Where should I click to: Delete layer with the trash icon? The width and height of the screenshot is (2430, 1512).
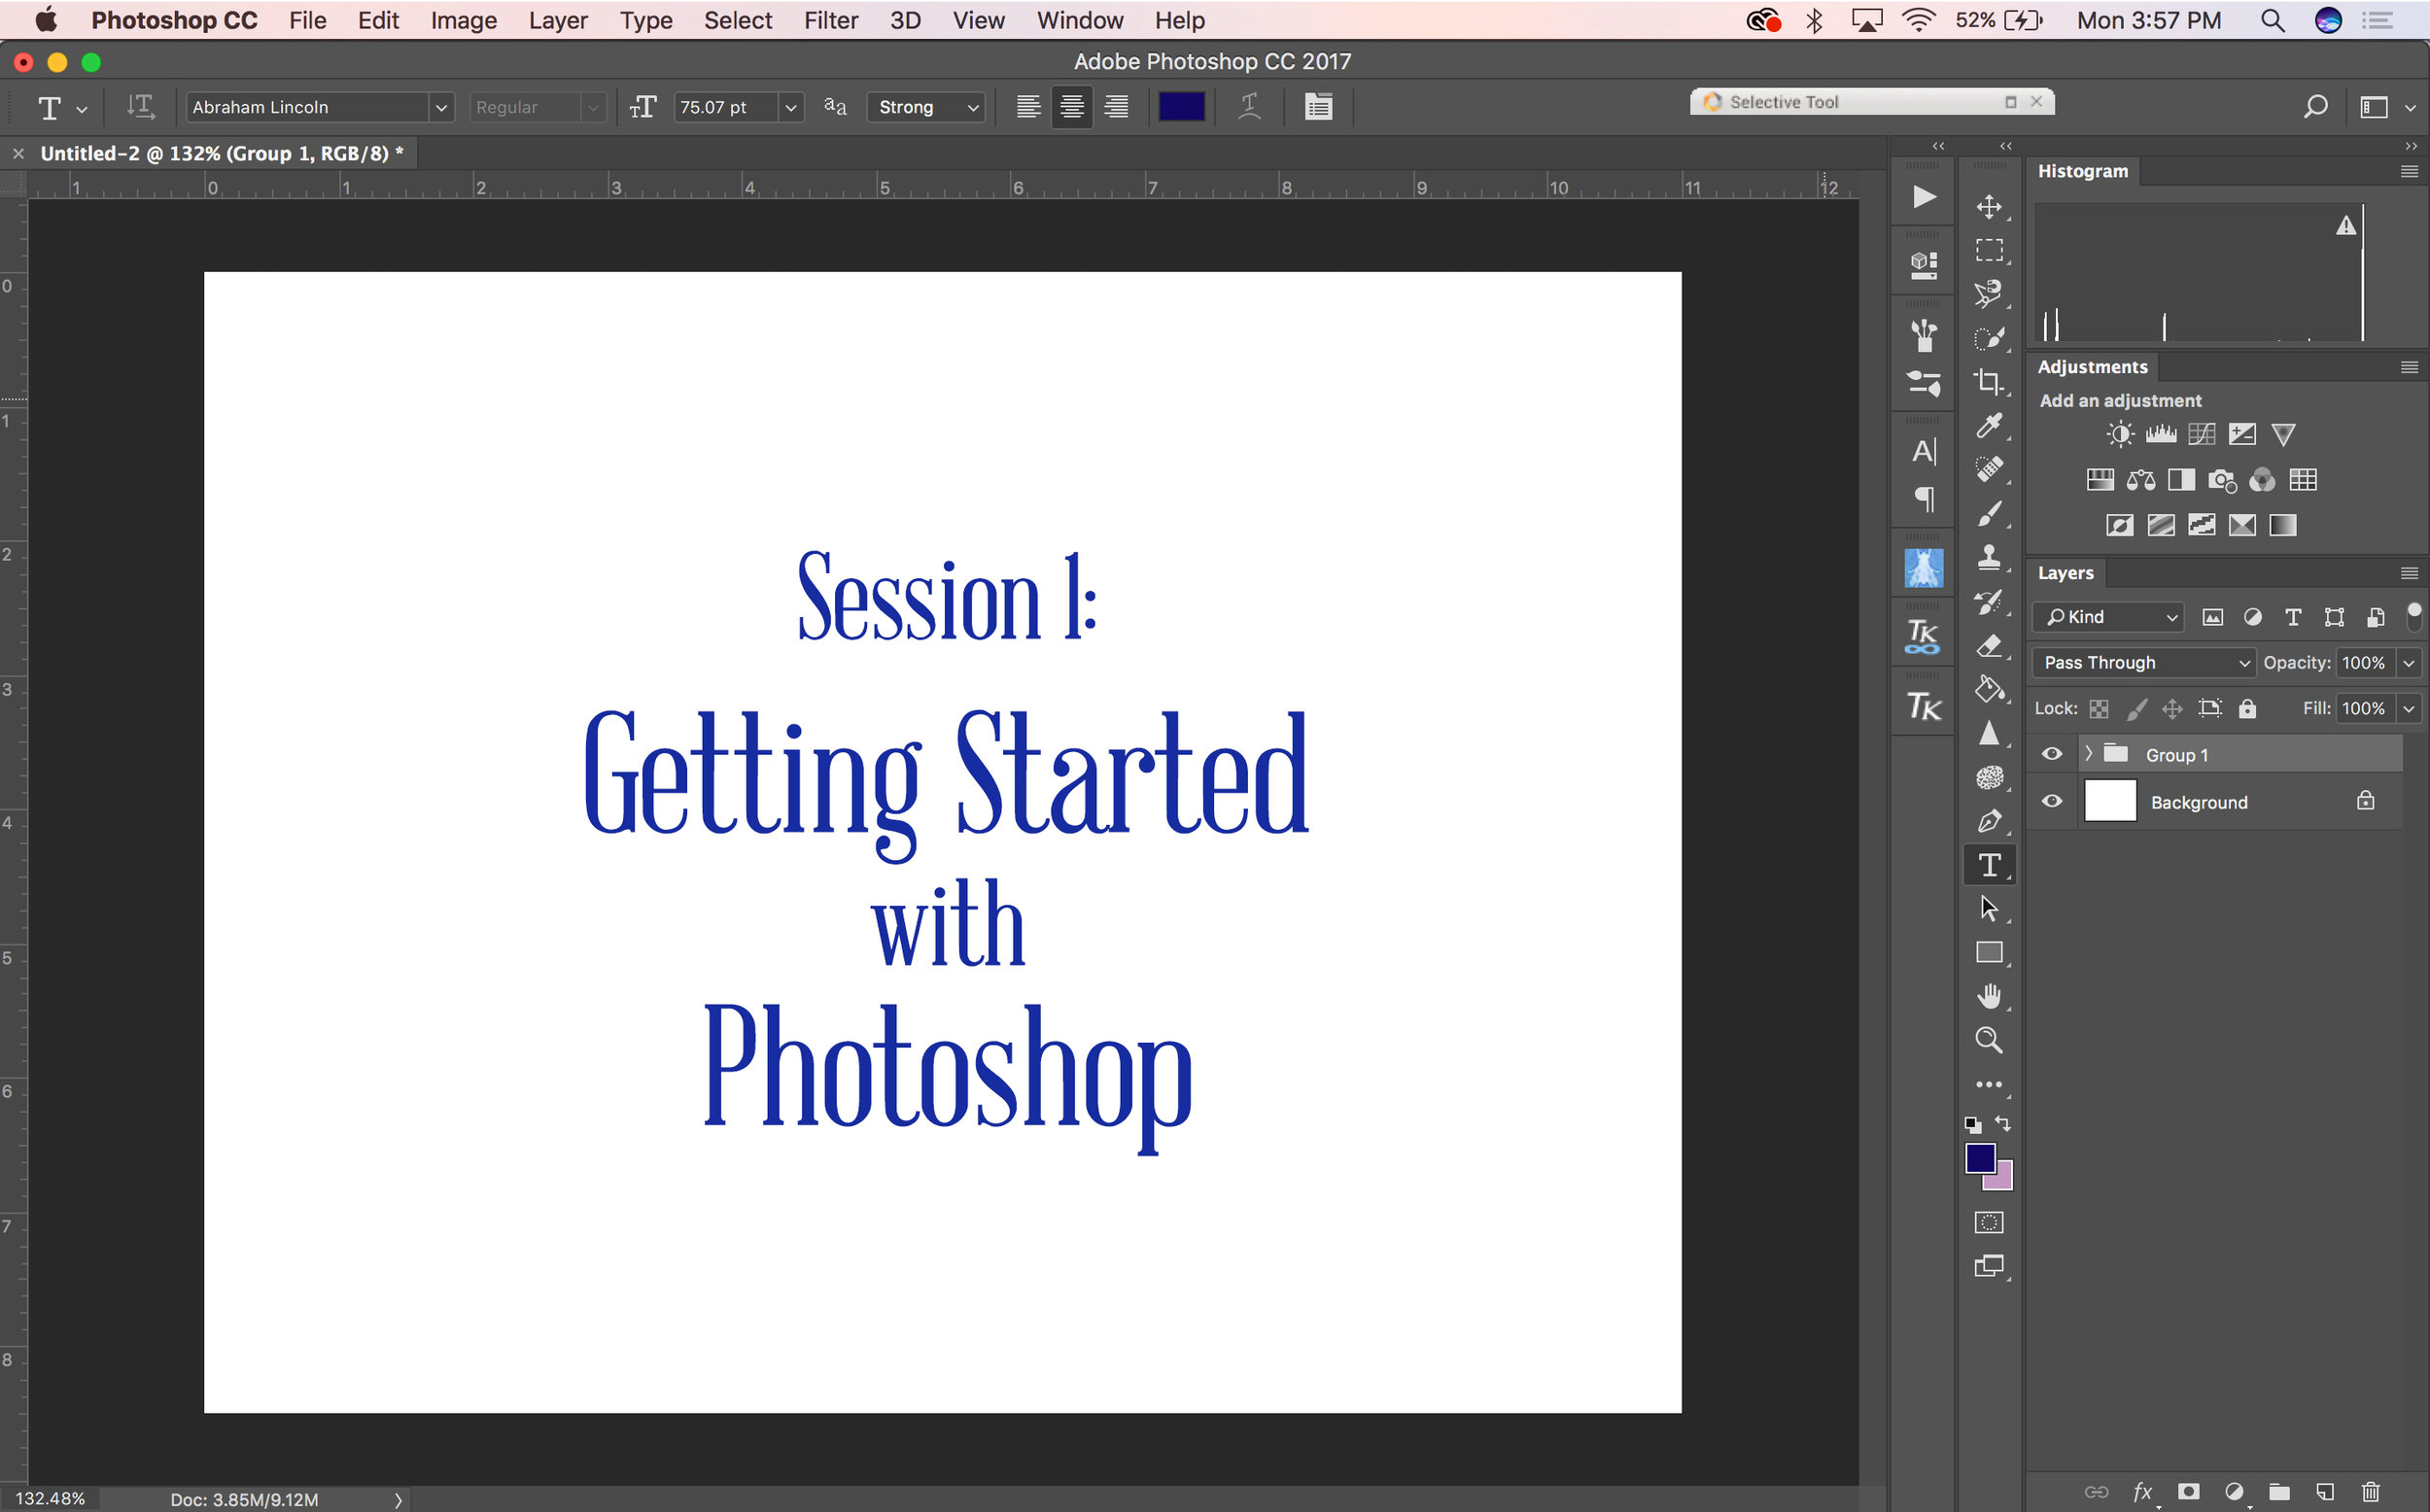point(2370,1492)
